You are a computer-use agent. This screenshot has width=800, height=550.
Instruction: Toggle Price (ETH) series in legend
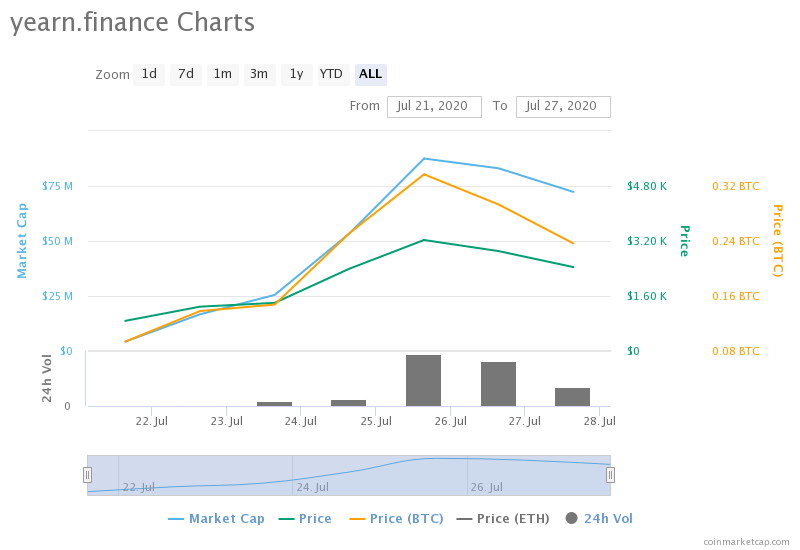503,519
